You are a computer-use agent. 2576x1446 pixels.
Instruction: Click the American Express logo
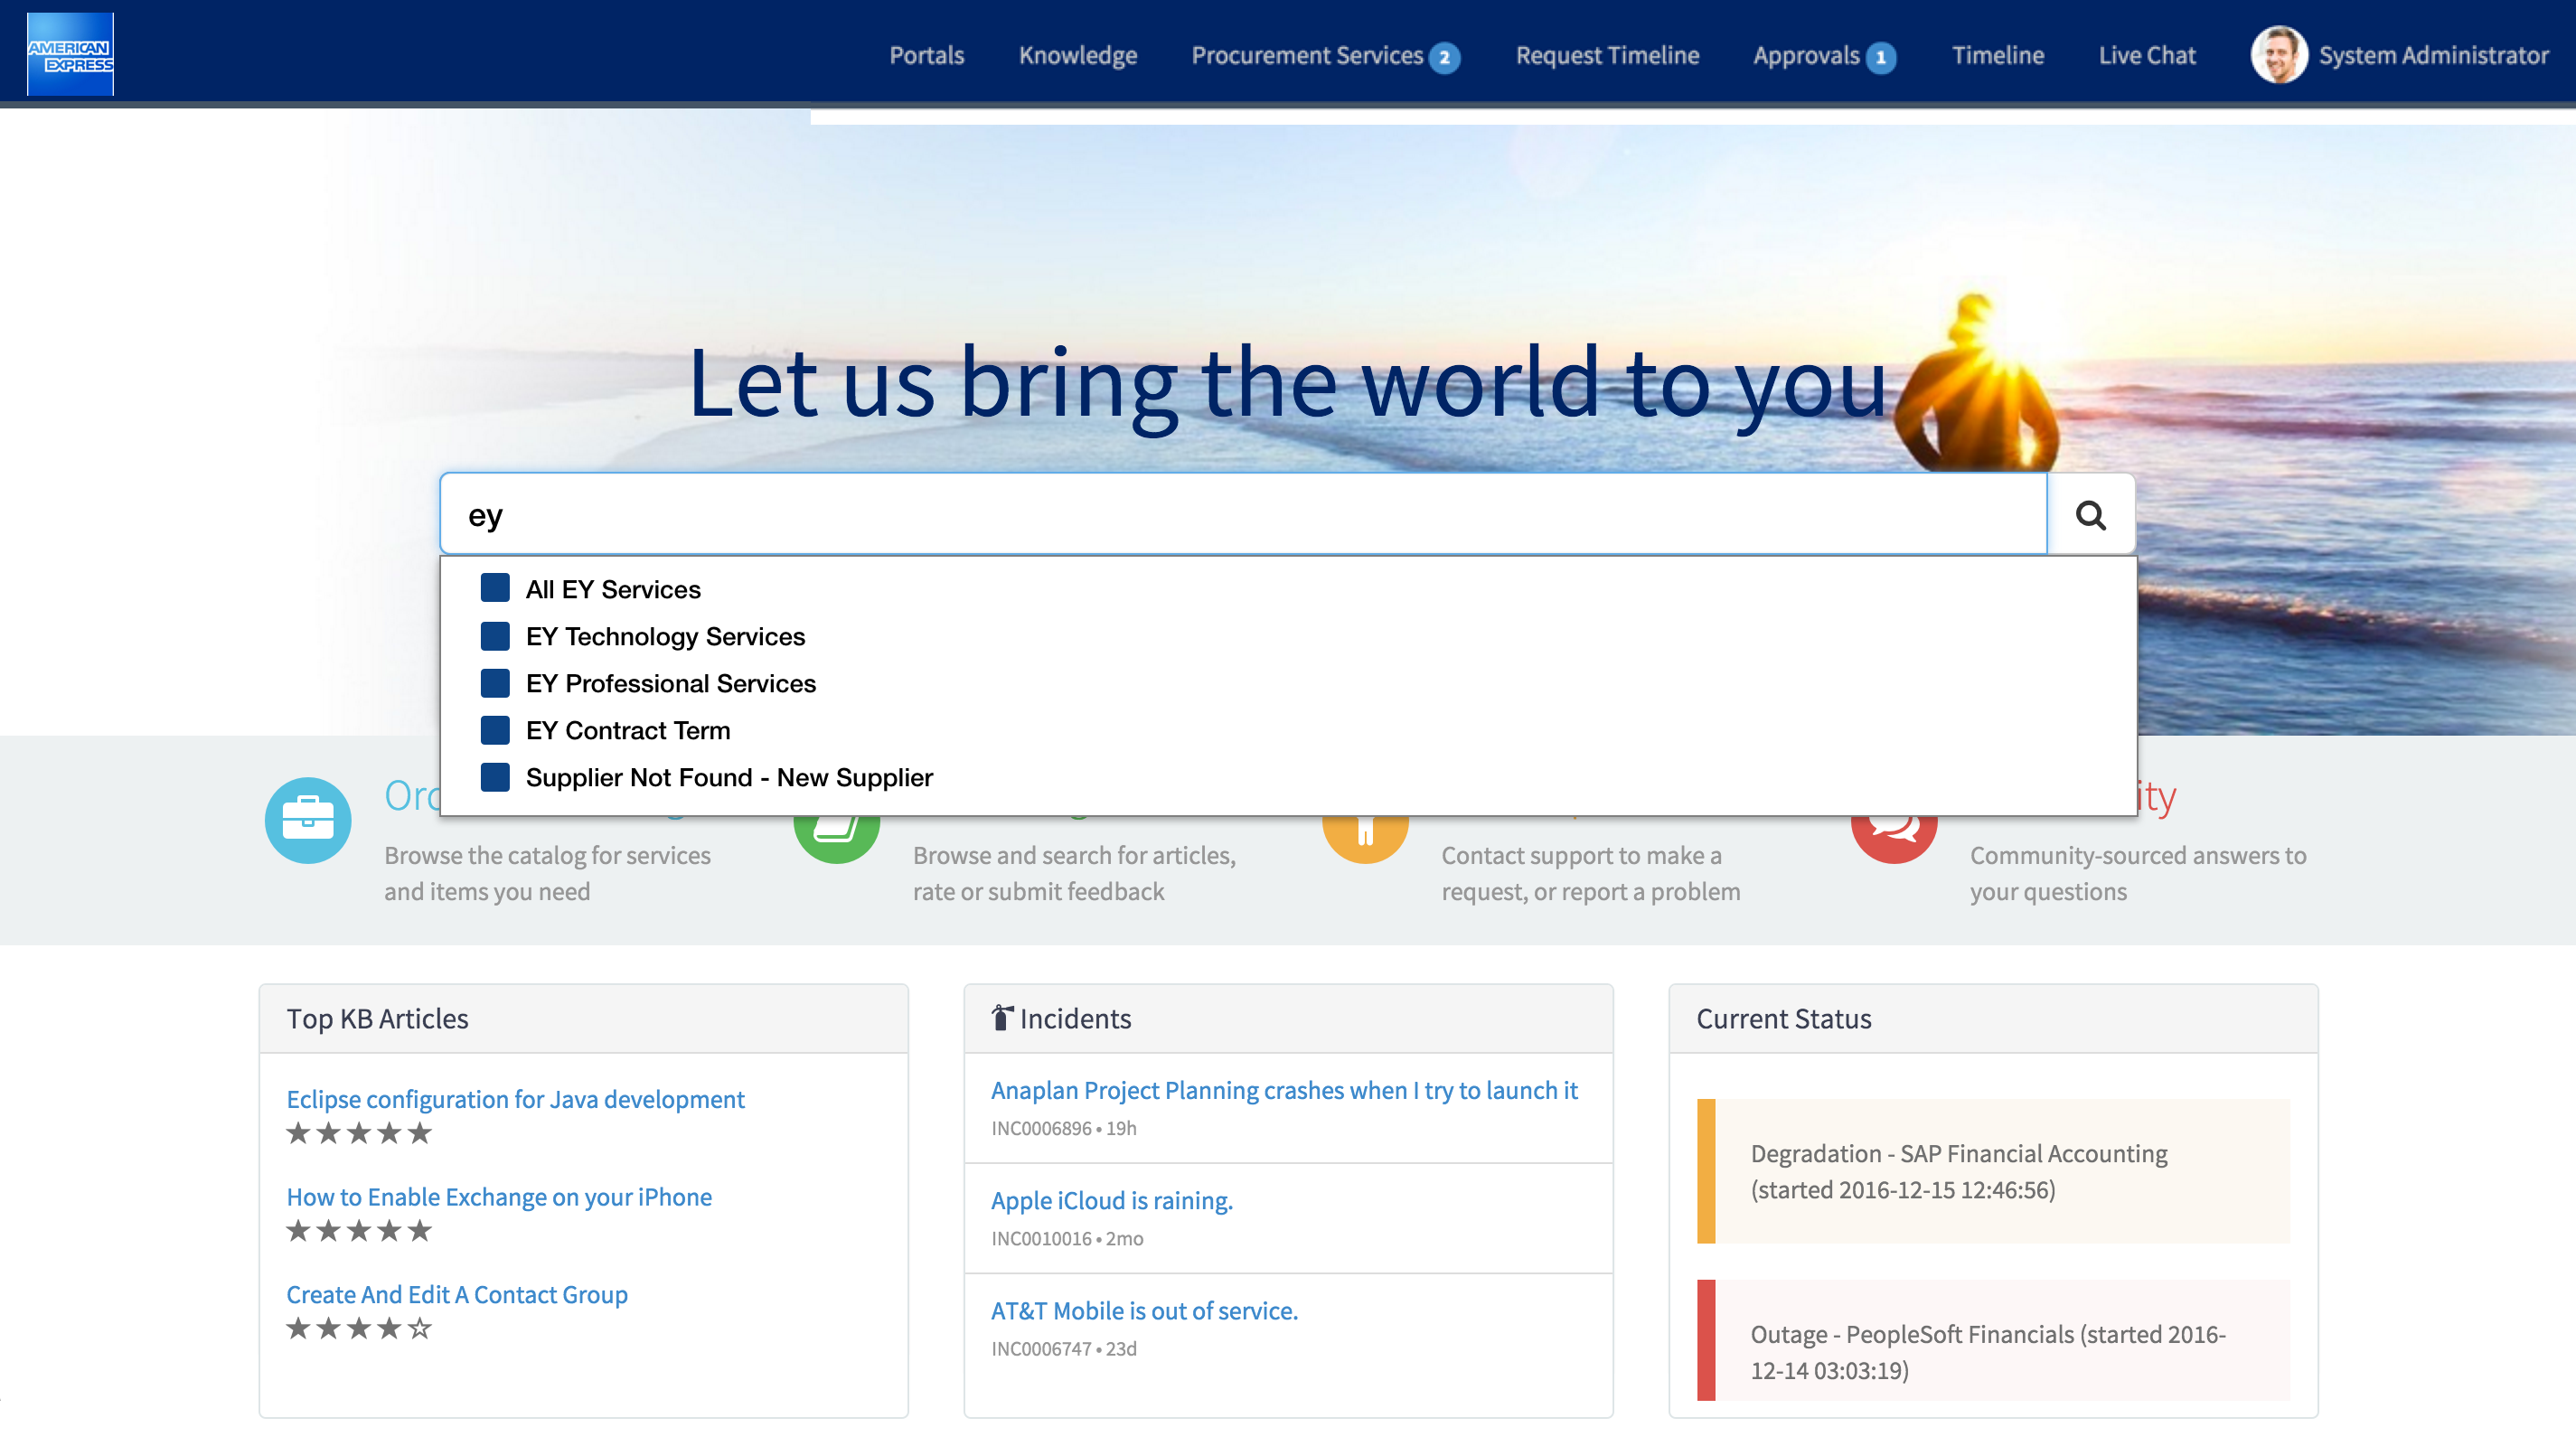coord(70,54)
